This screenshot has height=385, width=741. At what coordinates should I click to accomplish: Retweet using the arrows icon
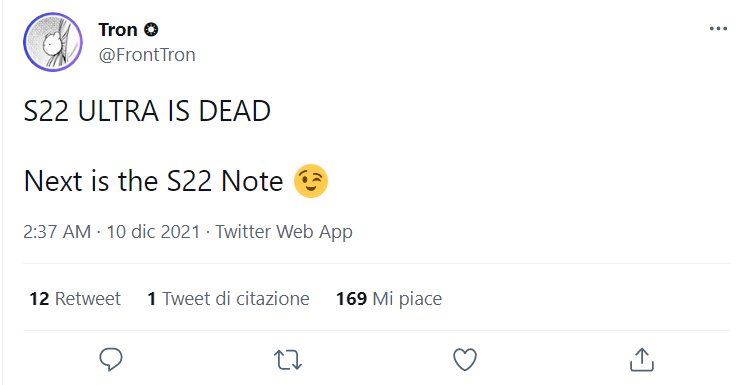(x=288, y=359)
